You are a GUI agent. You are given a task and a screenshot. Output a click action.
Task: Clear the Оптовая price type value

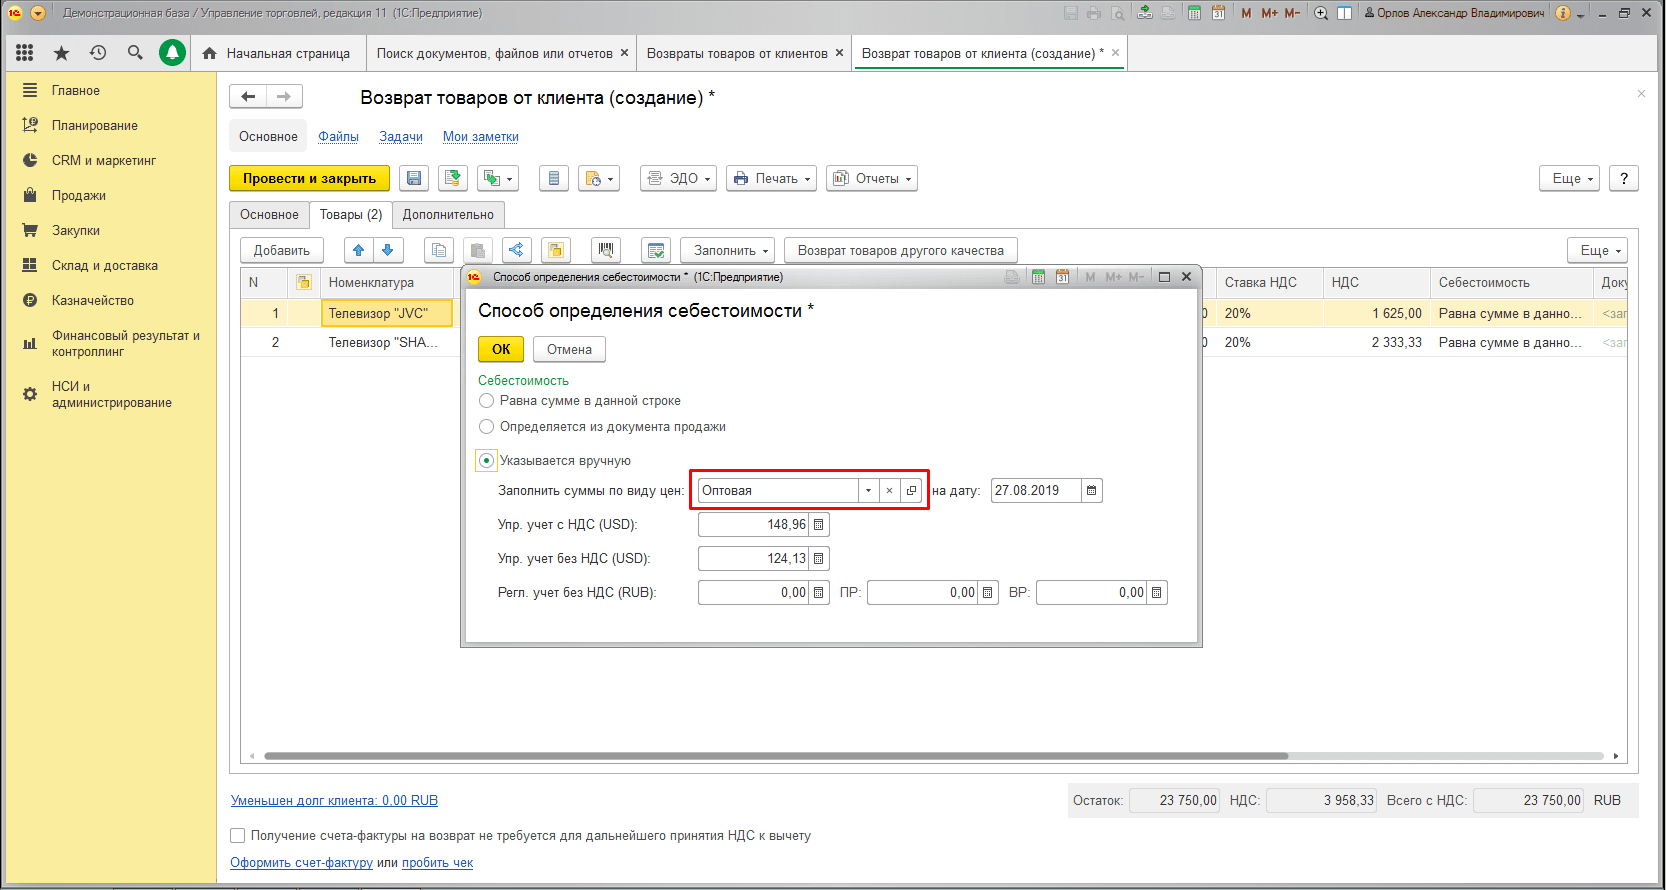889,491
